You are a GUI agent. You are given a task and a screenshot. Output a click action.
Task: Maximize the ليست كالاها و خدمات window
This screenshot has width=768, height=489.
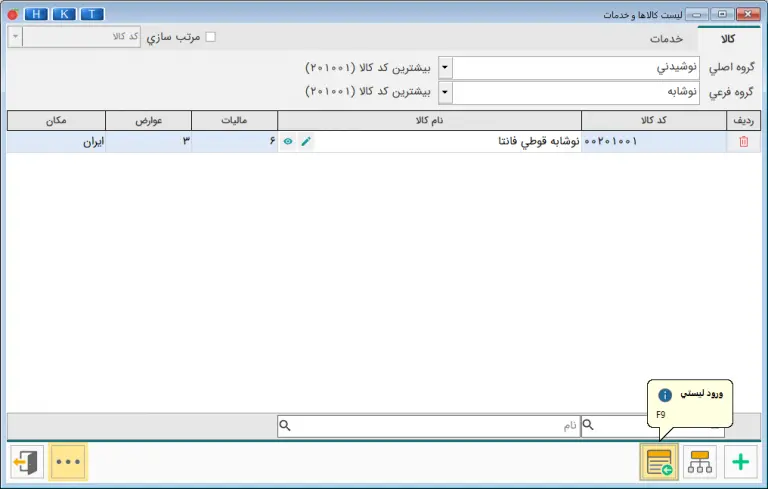(x=722, y=14)
